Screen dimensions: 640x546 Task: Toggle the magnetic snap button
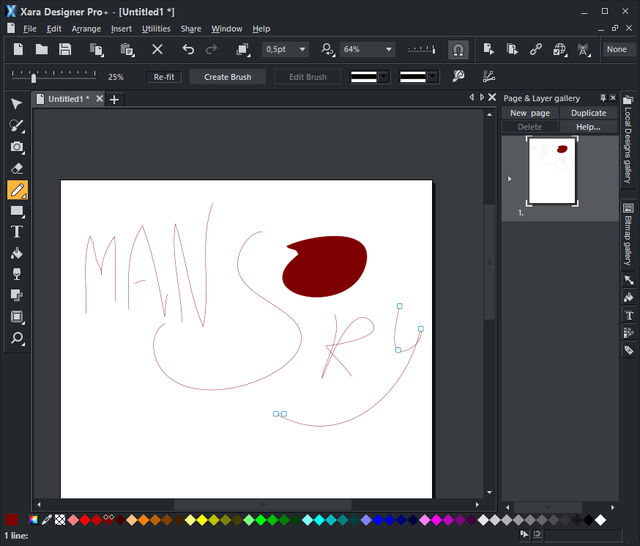tap(457, 49)
